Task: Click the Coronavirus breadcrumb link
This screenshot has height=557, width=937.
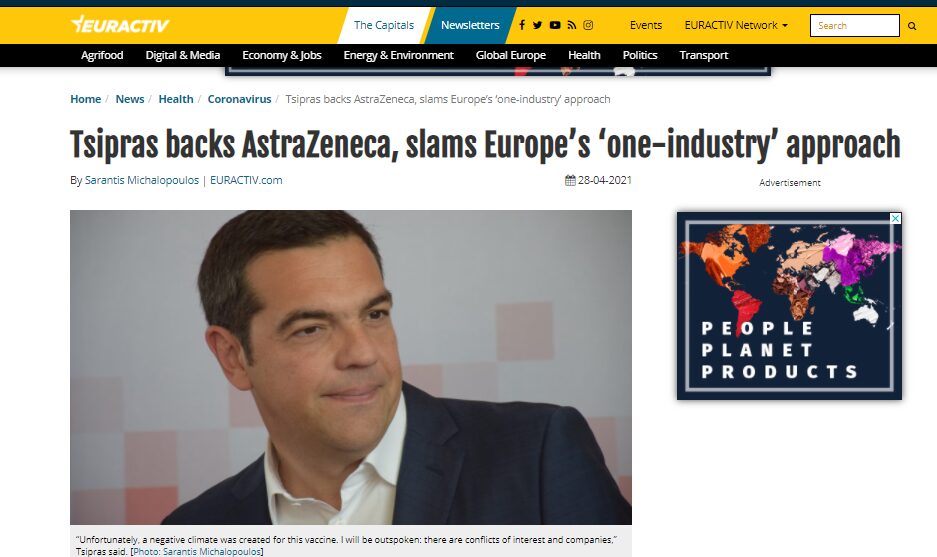Action: [239, 99]
